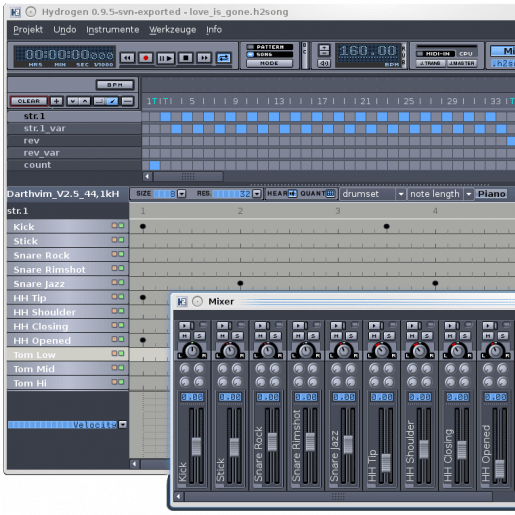The height and width of the screenshot is (515, 515).
Task: Click the HH Opened channel volume fader
Action: point(500,468)
